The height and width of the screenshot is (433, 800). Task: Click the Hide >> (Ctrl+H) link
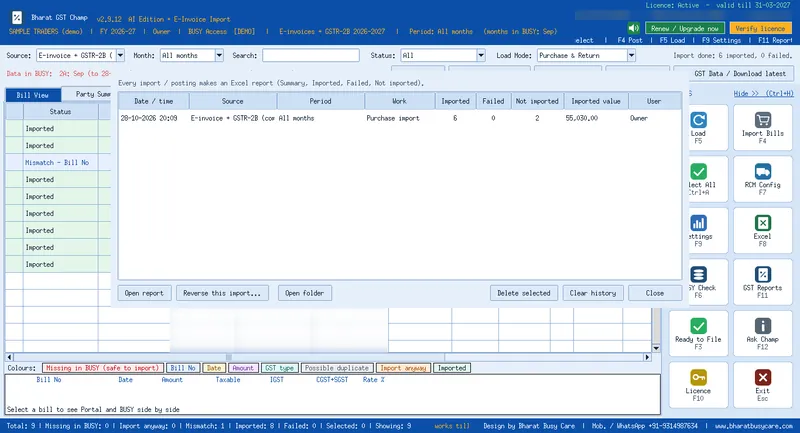763,93
